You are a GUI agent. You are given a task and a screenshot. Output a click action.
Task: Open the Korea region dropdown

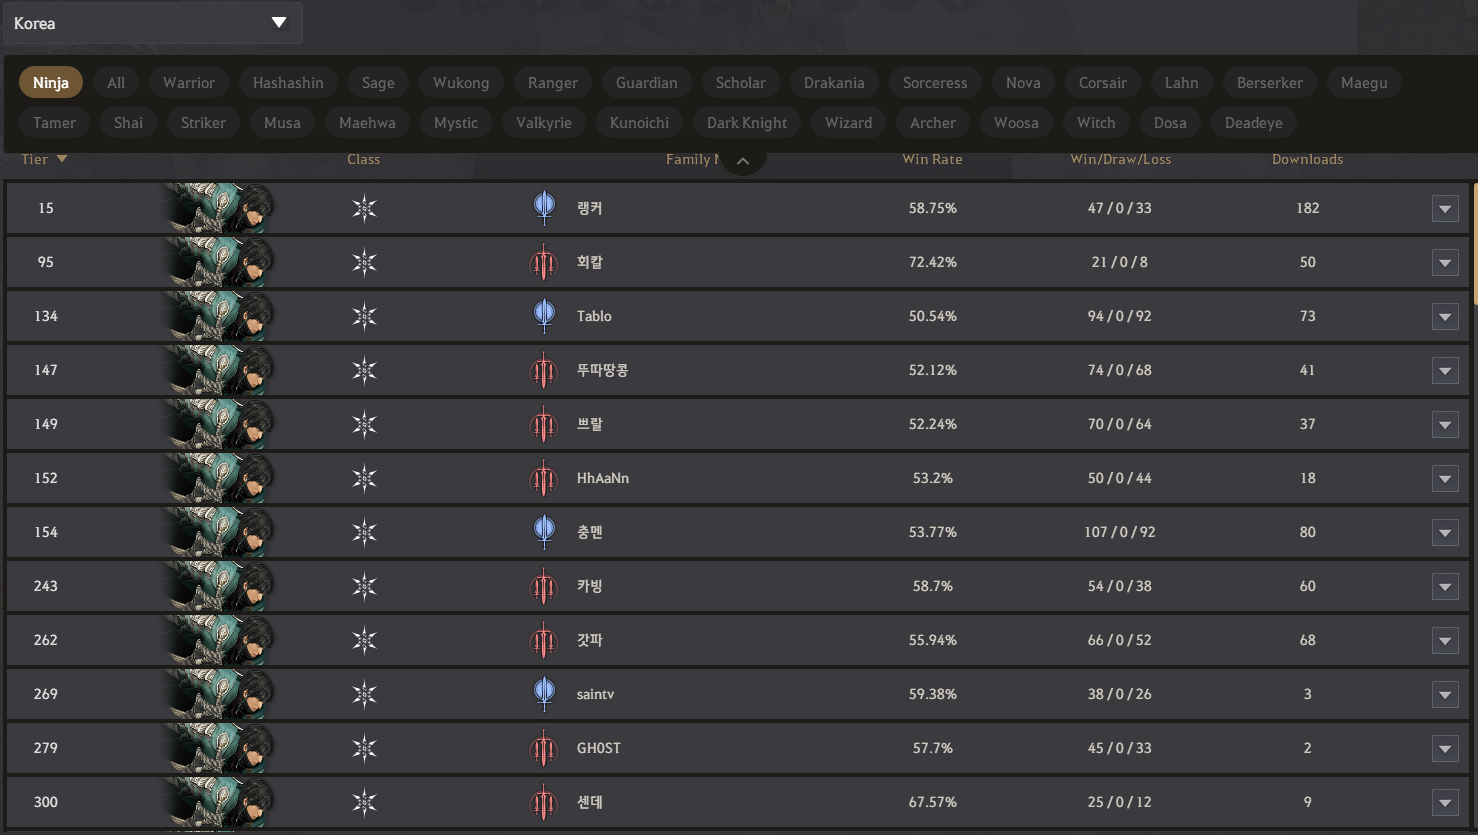point(152,23)
